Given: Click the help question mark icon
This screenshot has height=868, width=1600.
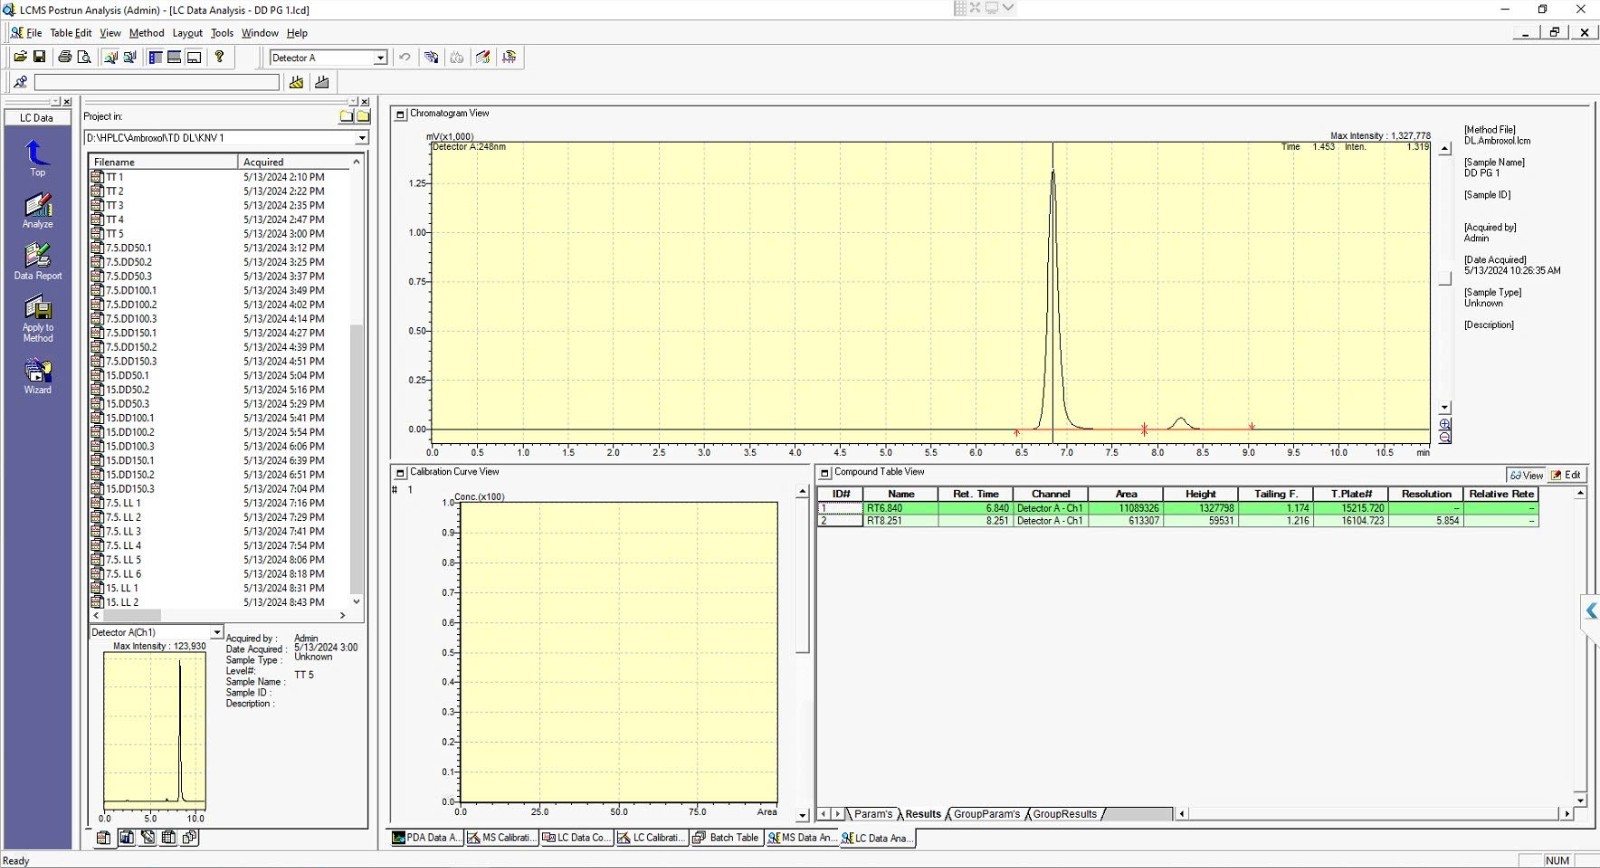Looking at the screenshot, I should pyautogui.click(x=219, y=57).
